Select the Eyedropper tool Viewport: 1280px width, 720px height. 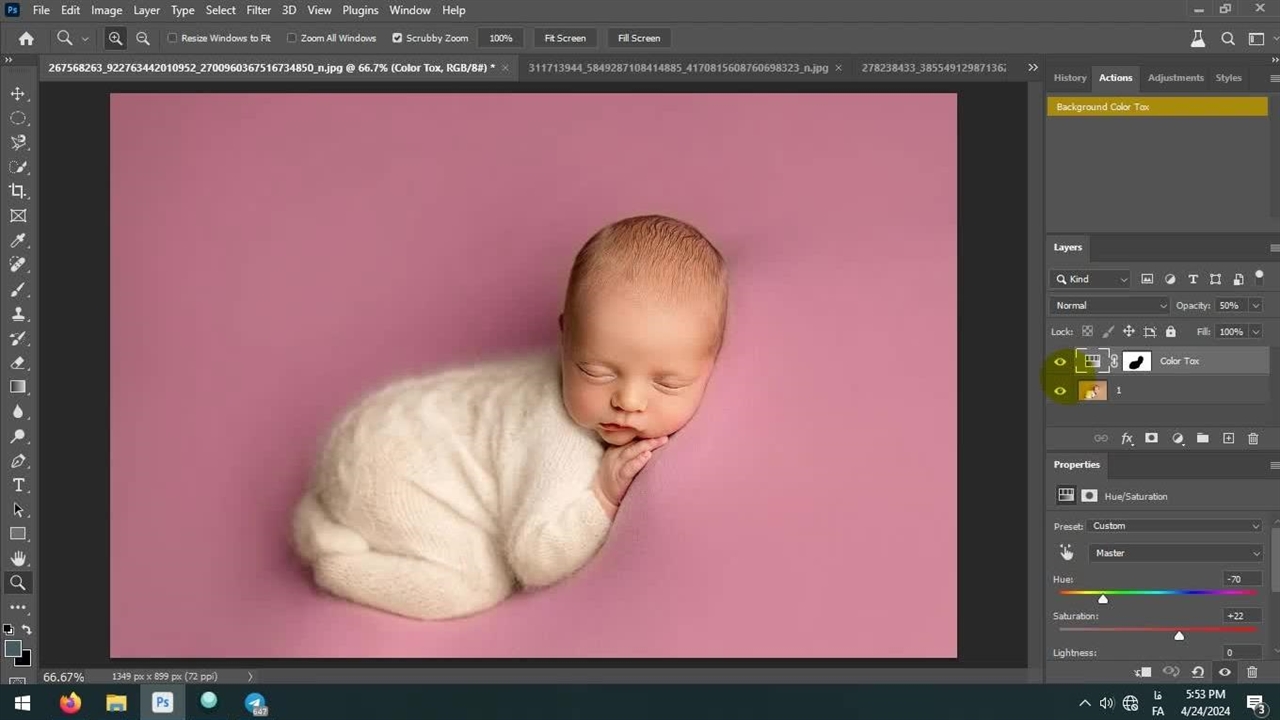(18, 240)
